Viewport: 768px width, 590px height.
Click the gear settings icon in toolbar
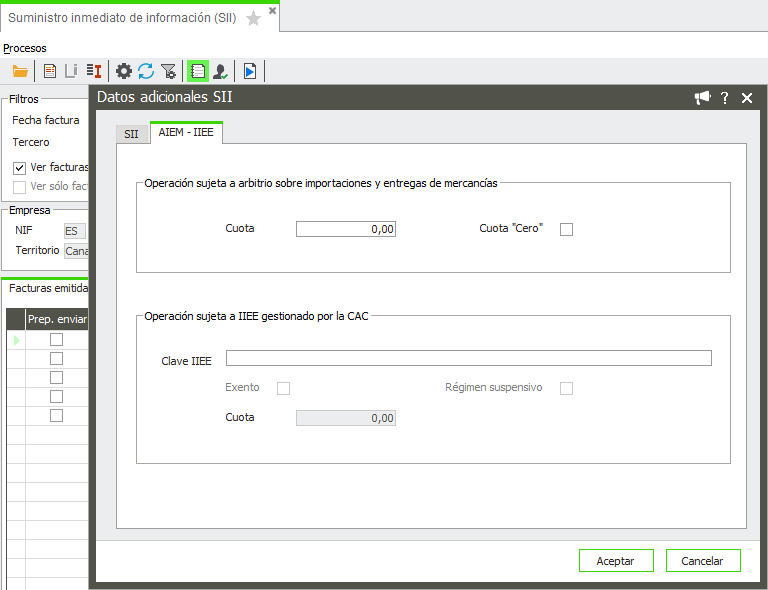click(x=124, y=71)
